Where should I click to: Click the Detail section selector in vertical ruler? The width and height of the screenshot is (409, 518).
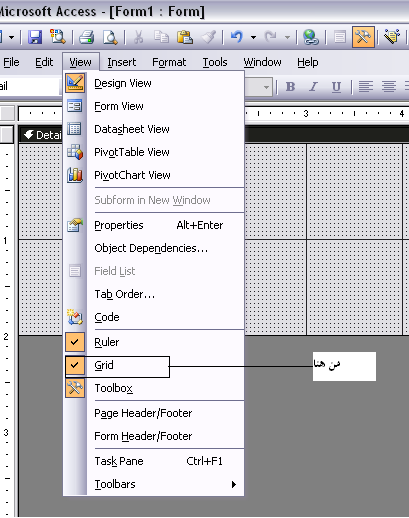coord(7,134)
